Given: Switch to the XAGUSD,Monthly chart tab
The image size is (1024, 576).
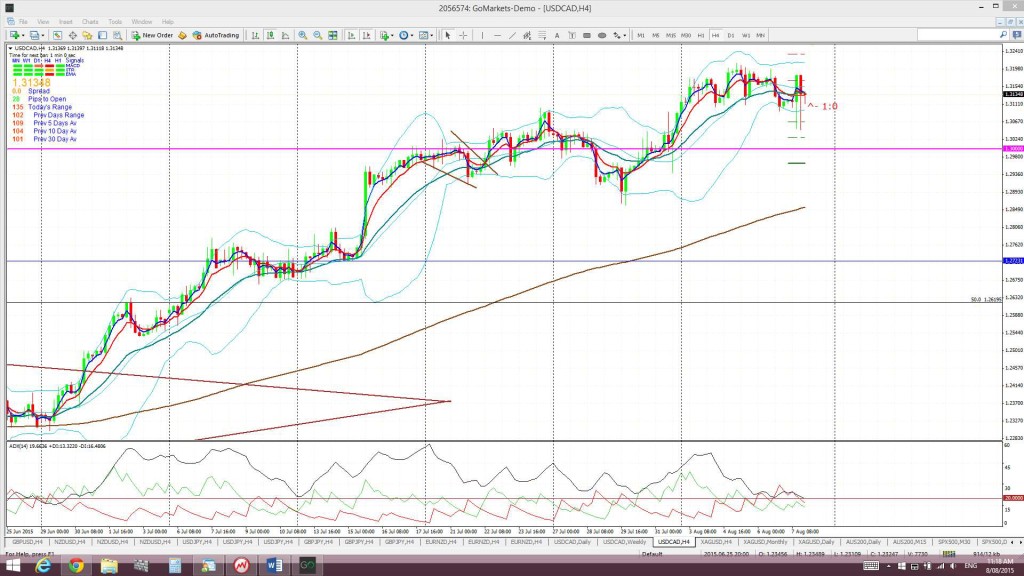Looking at the screenshot, I should [765, 542].
